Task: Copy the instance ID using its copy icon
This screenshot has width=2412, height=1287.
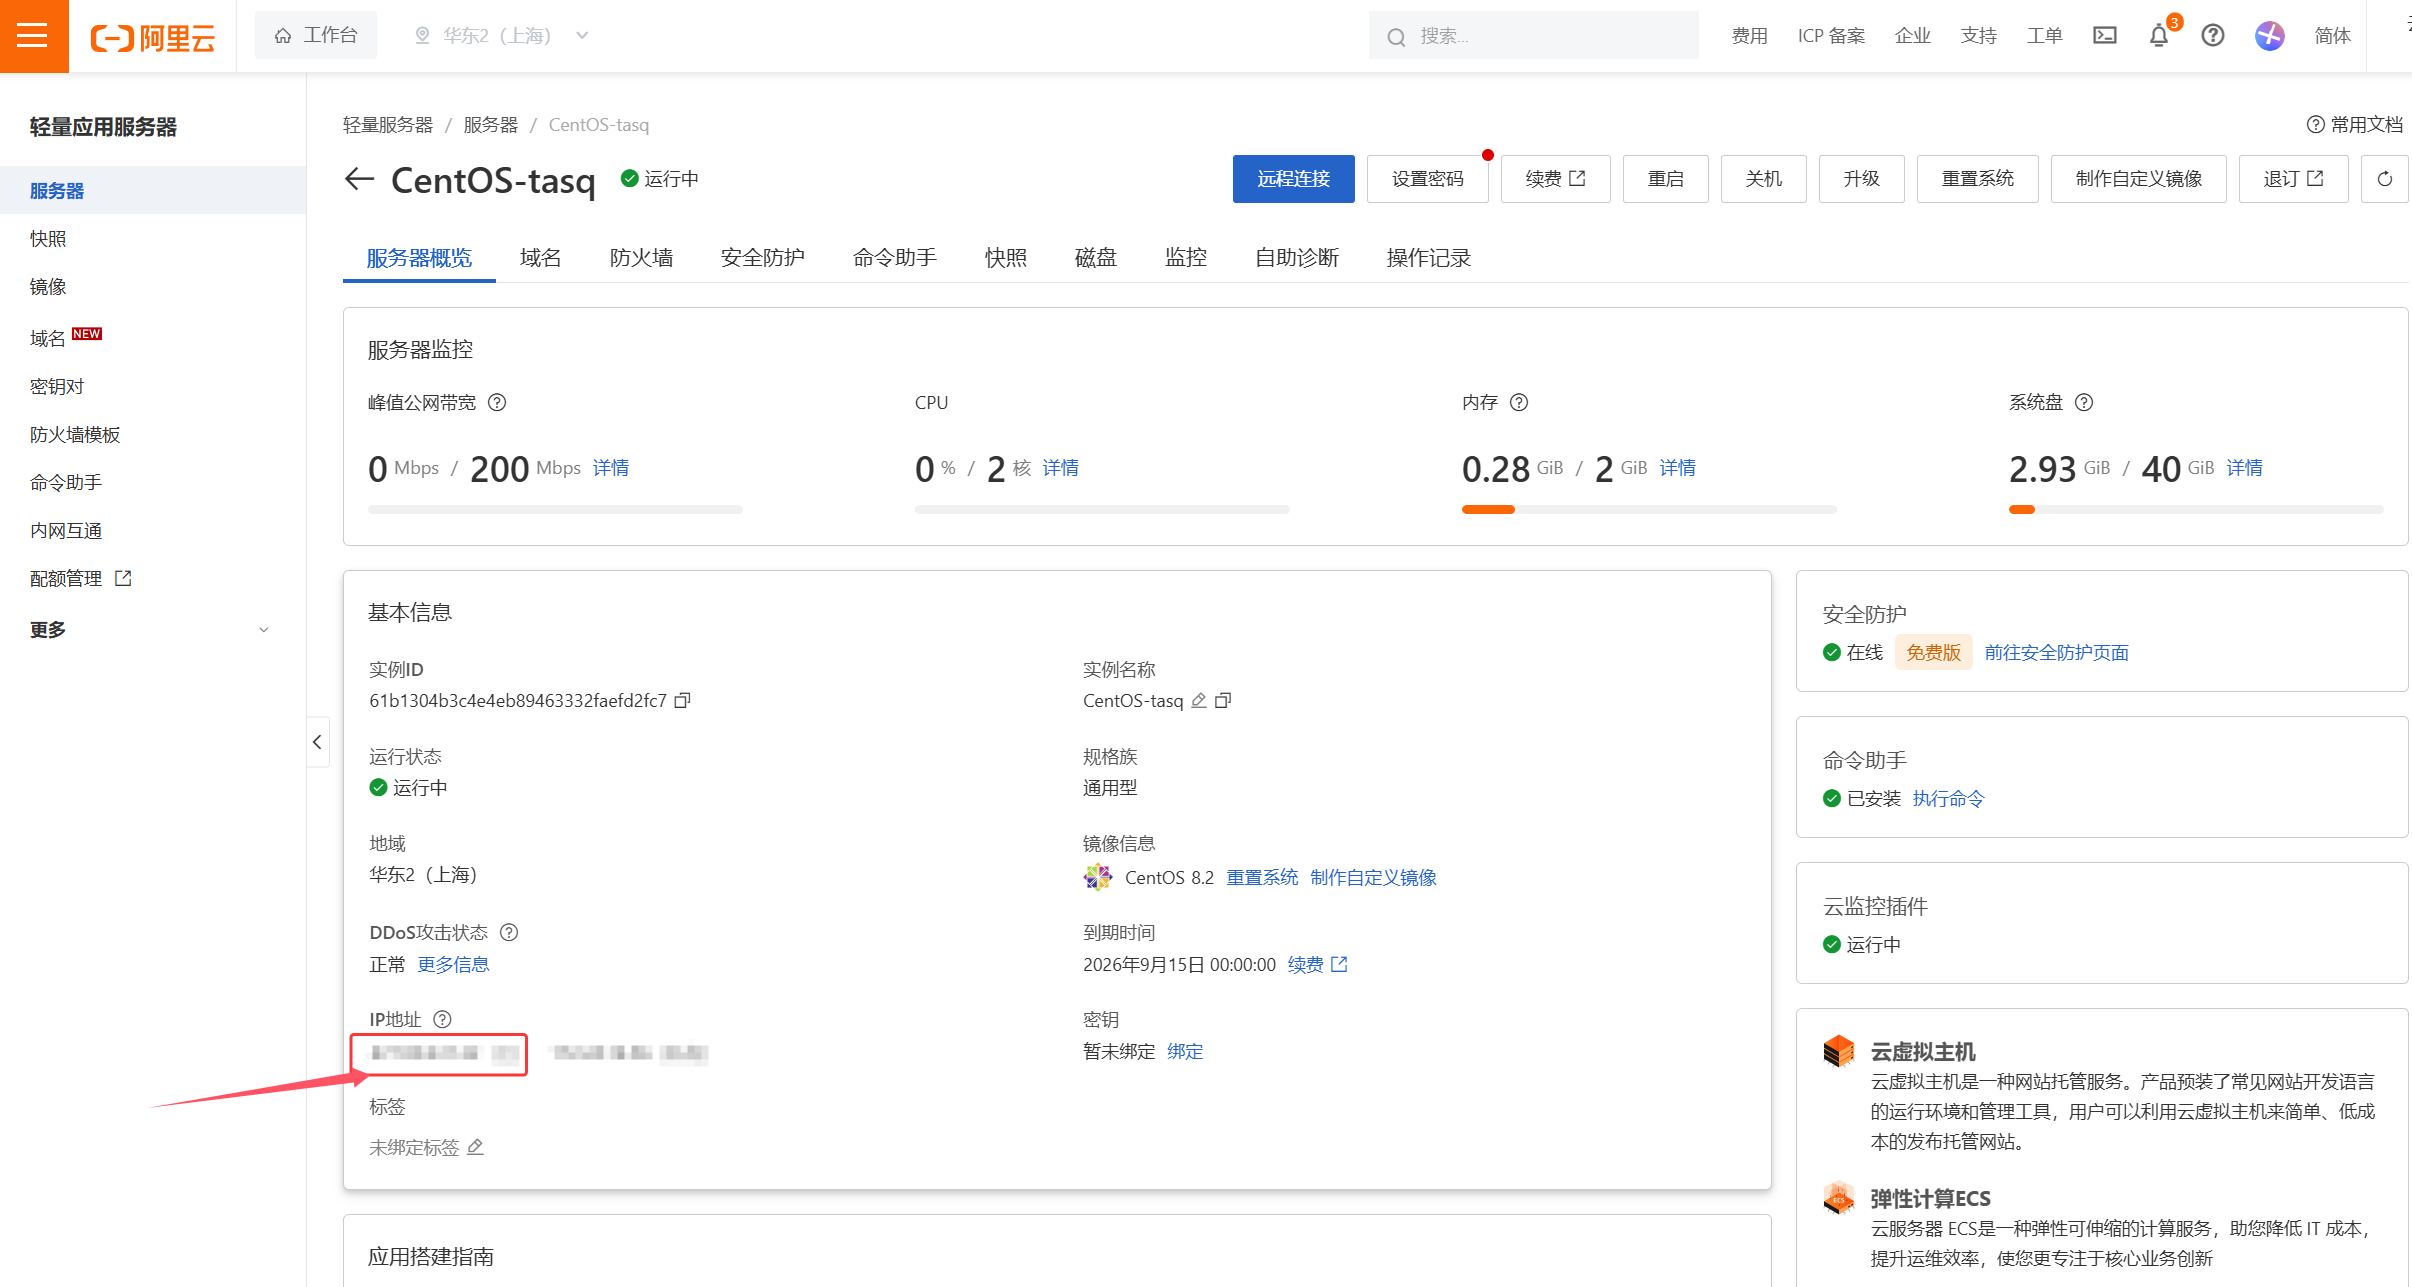Action: click(x=682, y=700)
